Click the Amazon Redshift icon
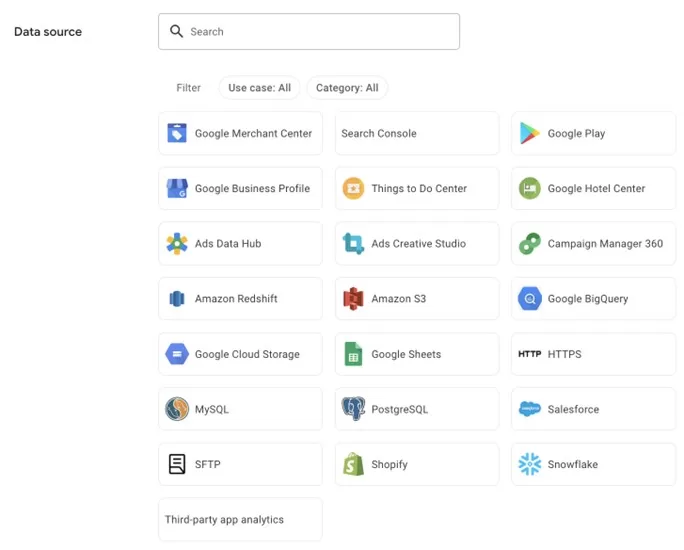Image resolution: width=684 pixels, height=550 pixels. pos(177,299)
